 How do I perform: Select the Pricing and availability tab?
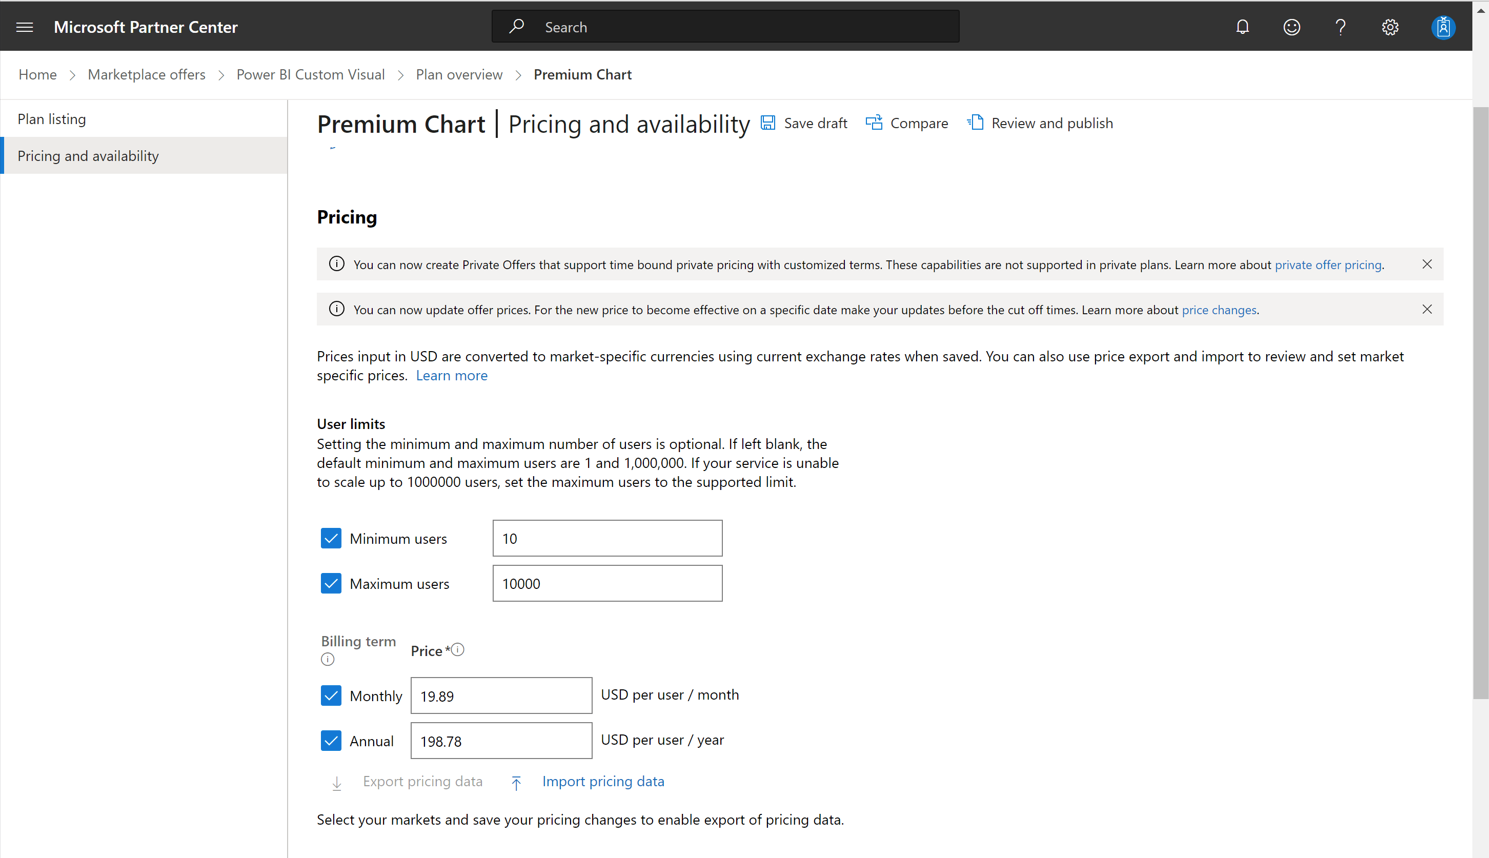pos(144,156)
